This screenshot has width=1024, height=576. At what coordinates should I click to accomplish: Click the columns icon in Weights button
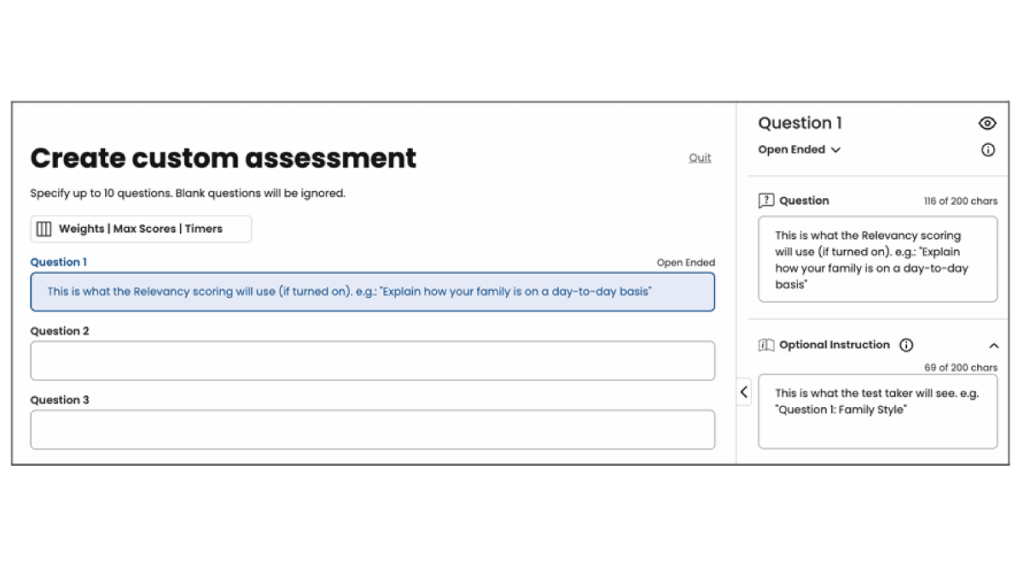coord(44,229)
